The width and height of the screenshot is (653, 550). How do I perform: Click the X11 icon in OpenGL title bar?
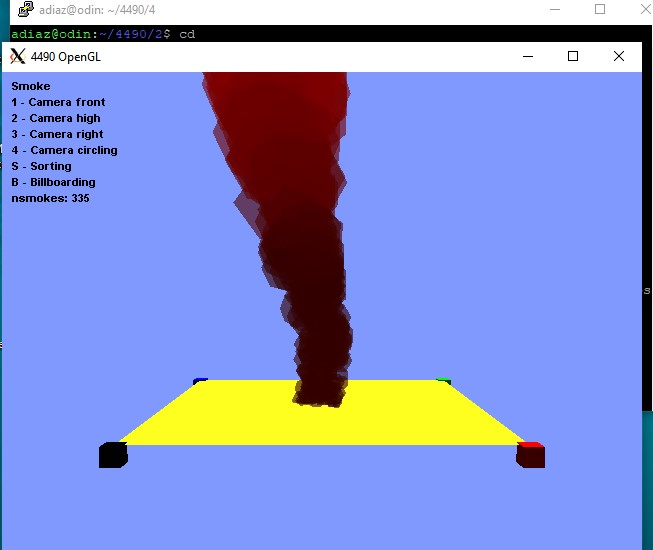coord(17,57)
